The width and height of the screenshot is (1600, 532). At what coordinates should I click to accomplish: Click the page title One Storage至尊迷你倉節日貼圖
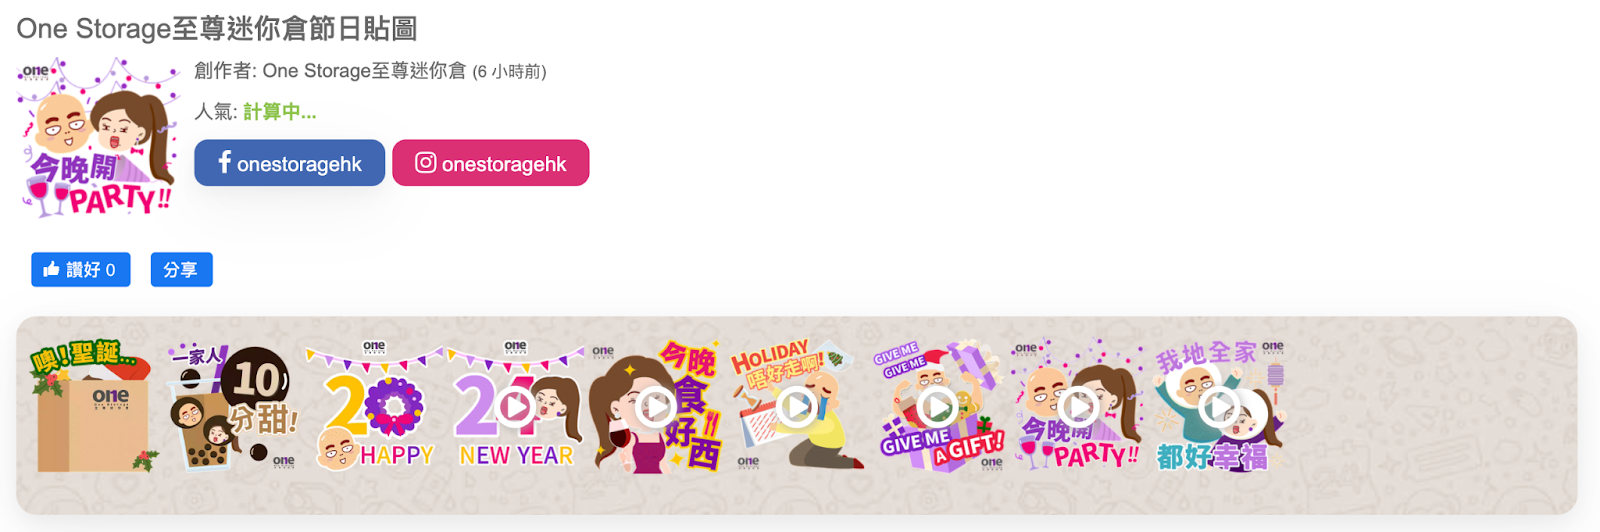click(x=217, y=28)
